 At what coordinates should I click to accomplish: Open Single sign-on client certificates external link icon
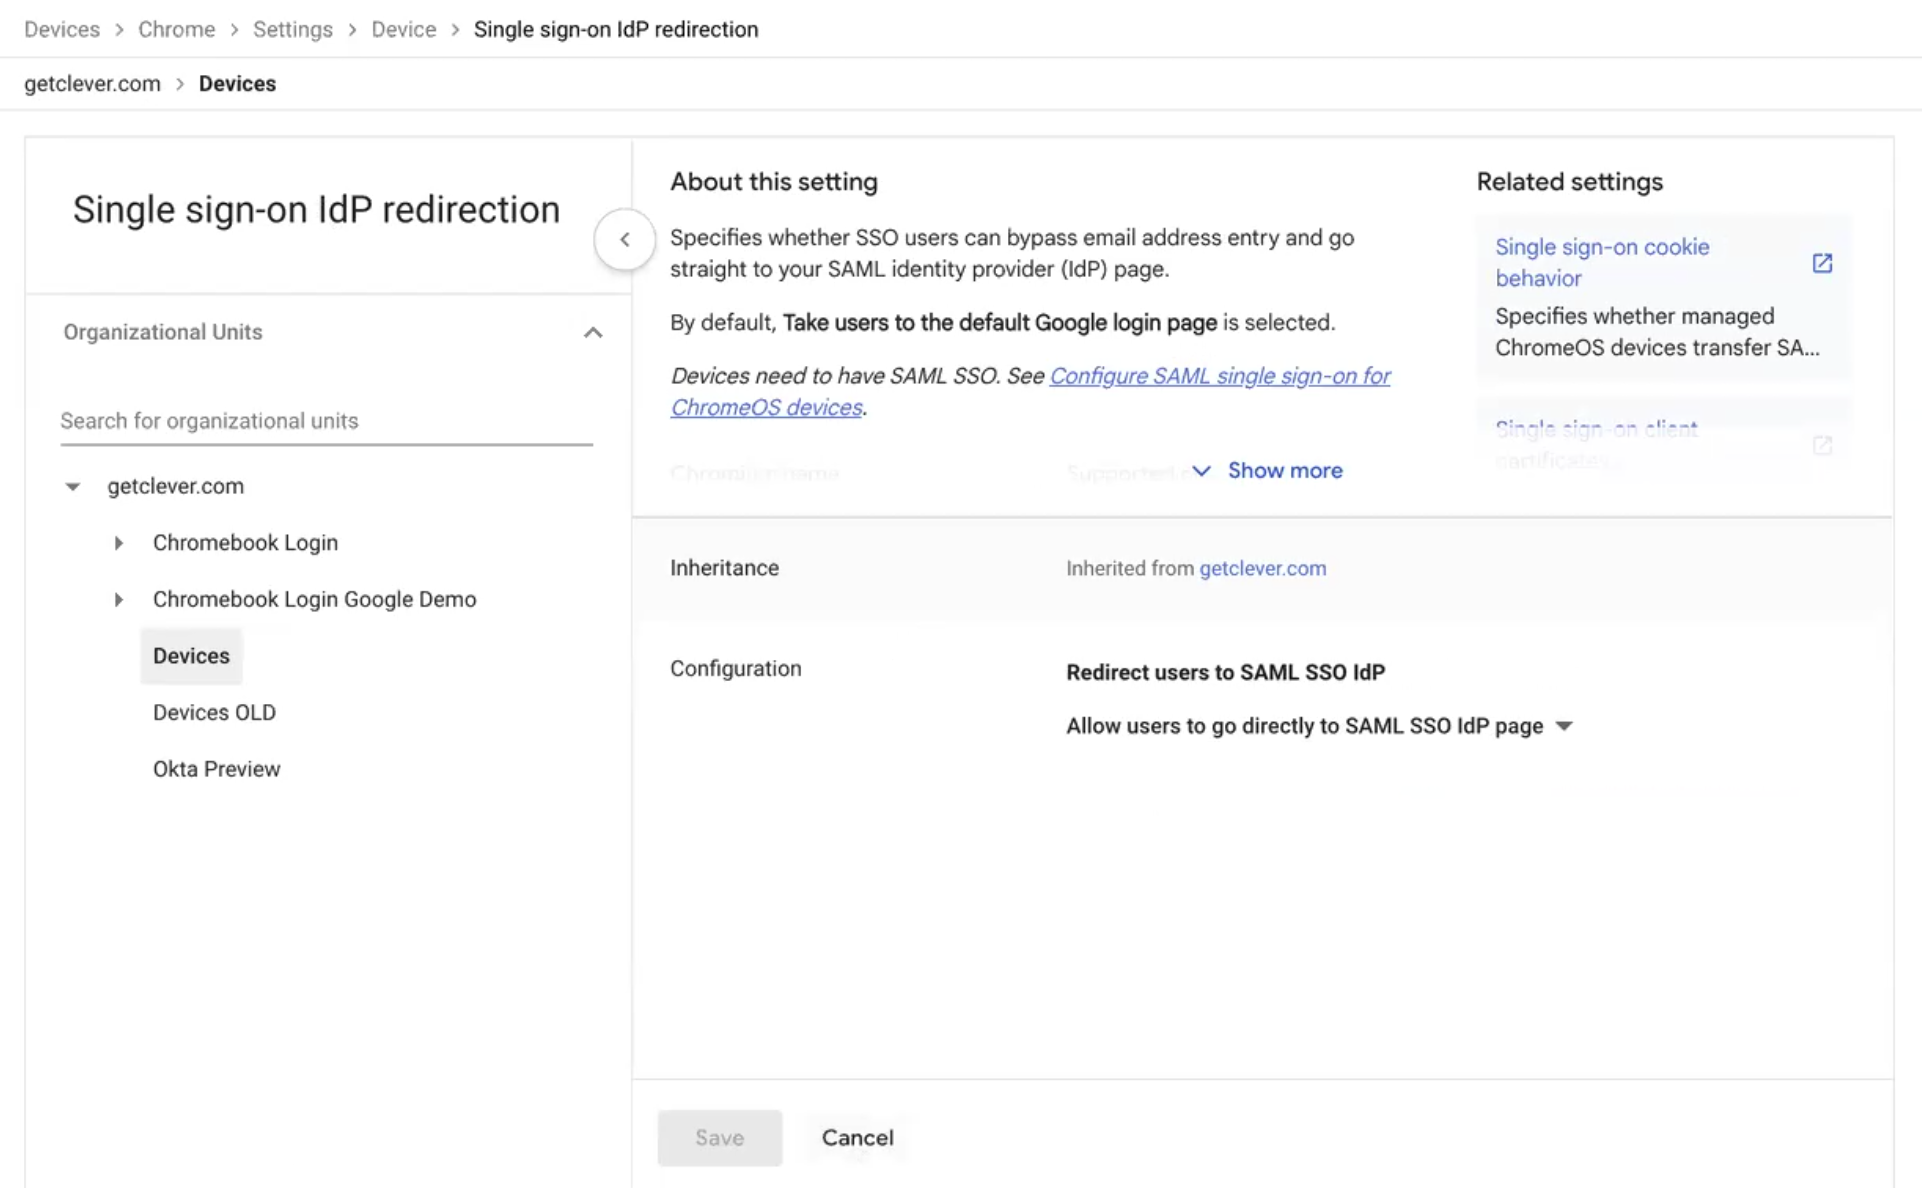[1822, 445]
